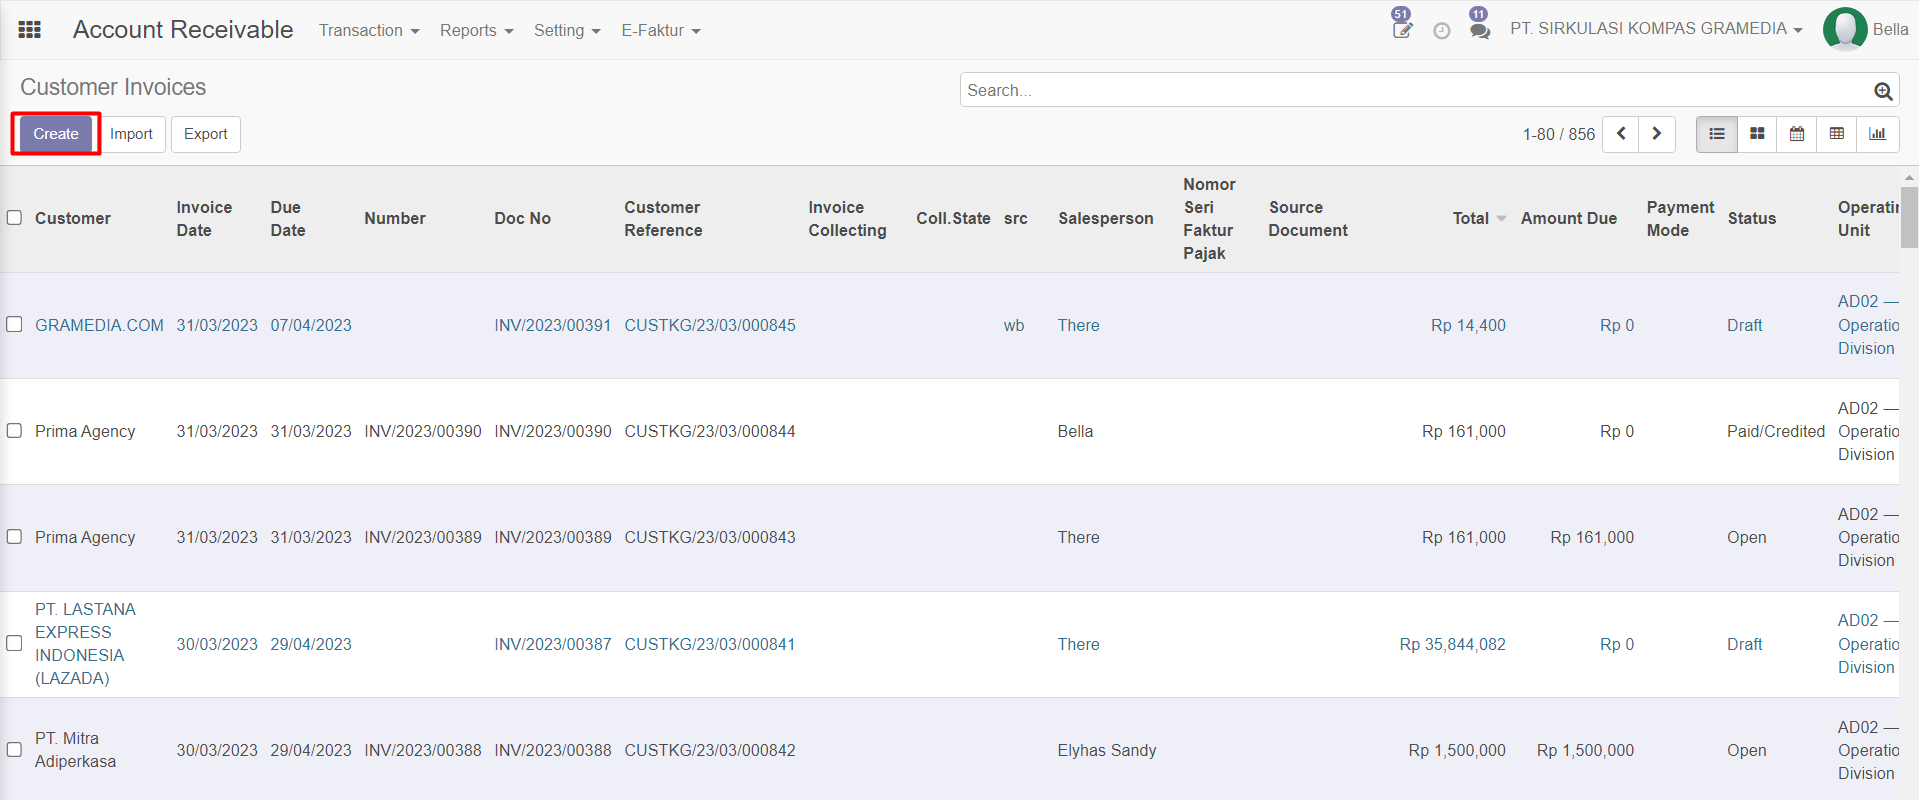Open the activities edit icon with badge 51
The image size is (1919, 800).
pyautogui.click(x=1402, y=30)
